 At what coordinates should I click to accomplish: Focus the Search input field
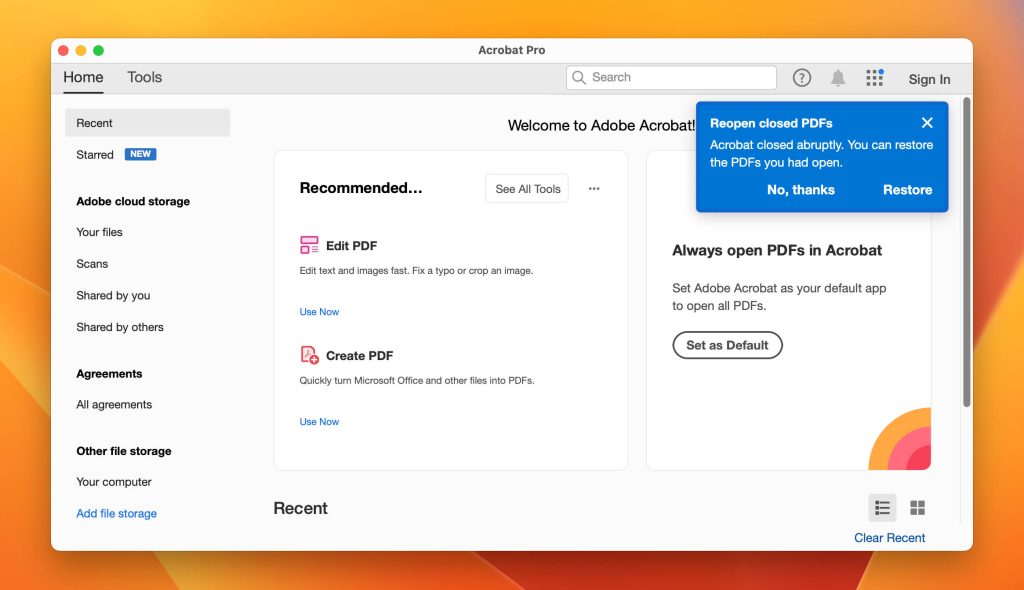pos(671,77)
